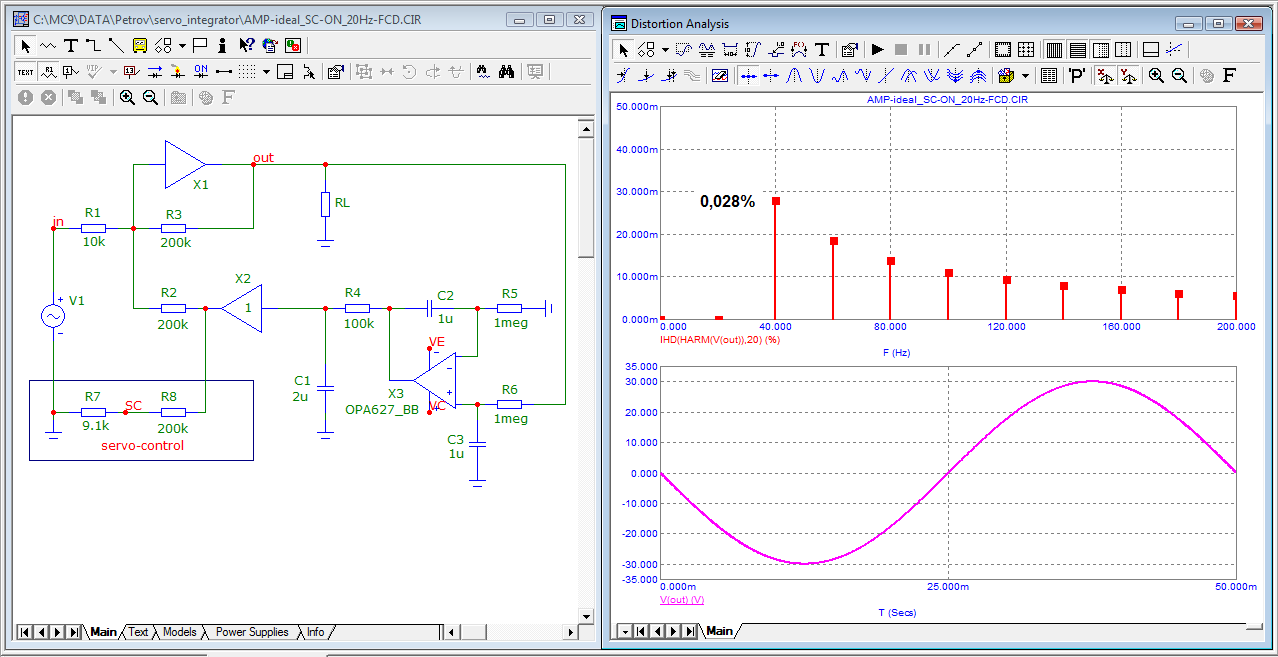
Task: Click the schematic vertical scrollbar up arrow
Action: click(586, 128)
